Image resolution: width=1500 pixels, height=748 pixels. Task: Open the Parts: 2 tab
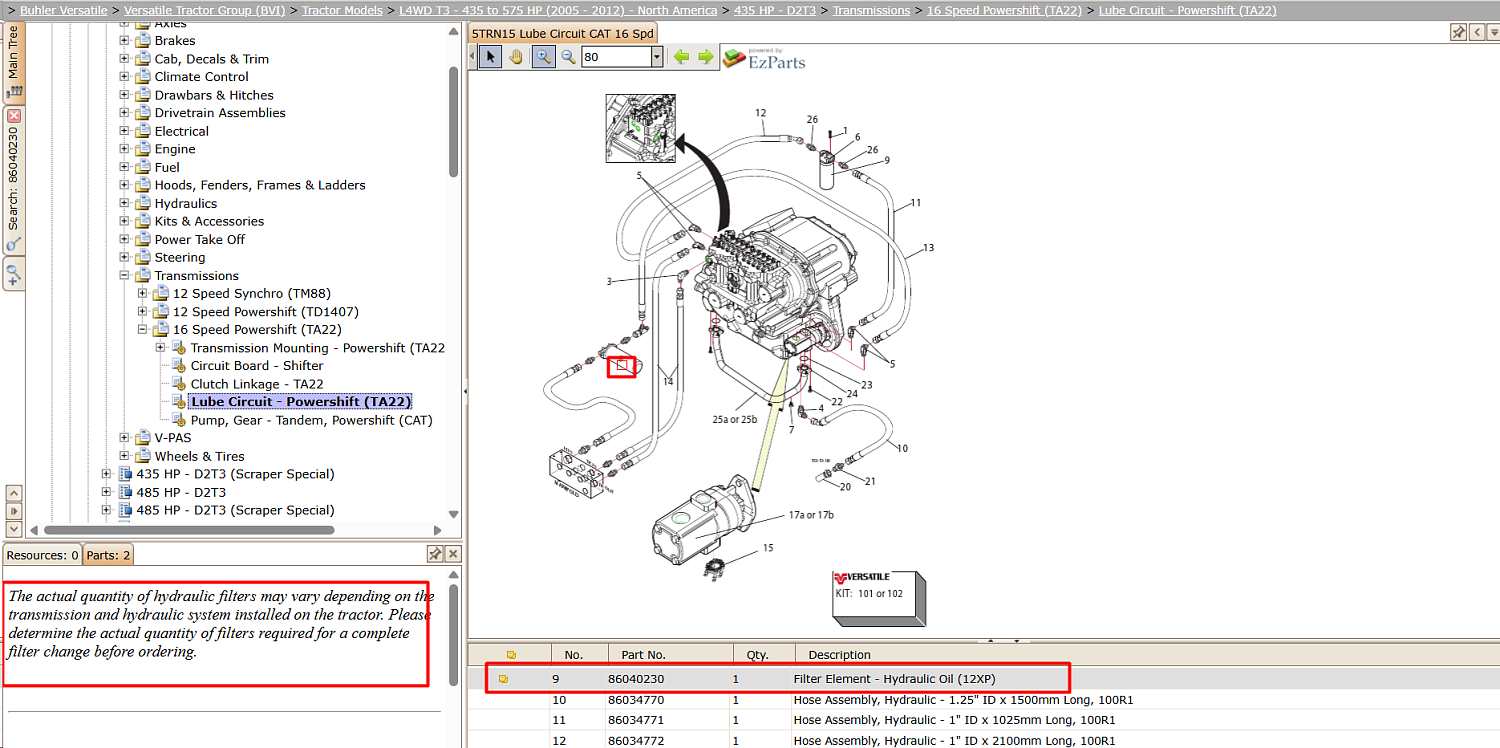108,555
